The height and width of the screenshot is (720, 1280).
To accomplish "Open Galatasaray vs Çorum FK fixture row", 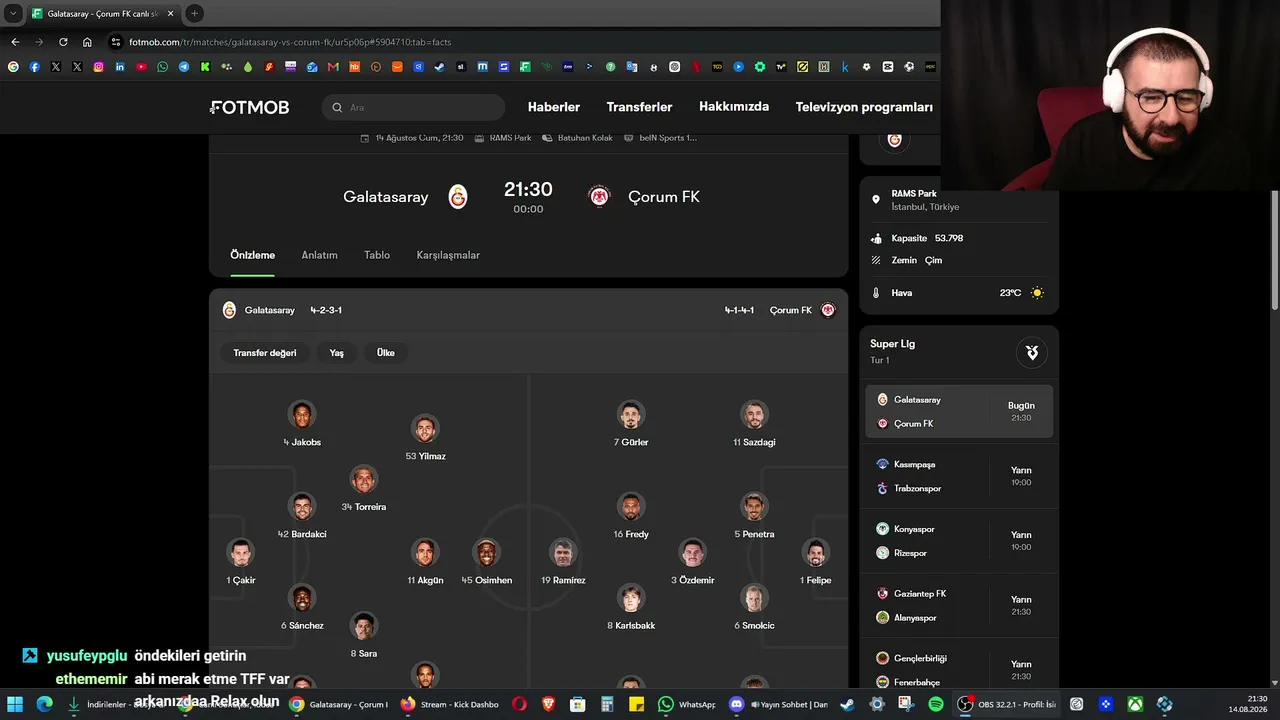I will 959,412.
